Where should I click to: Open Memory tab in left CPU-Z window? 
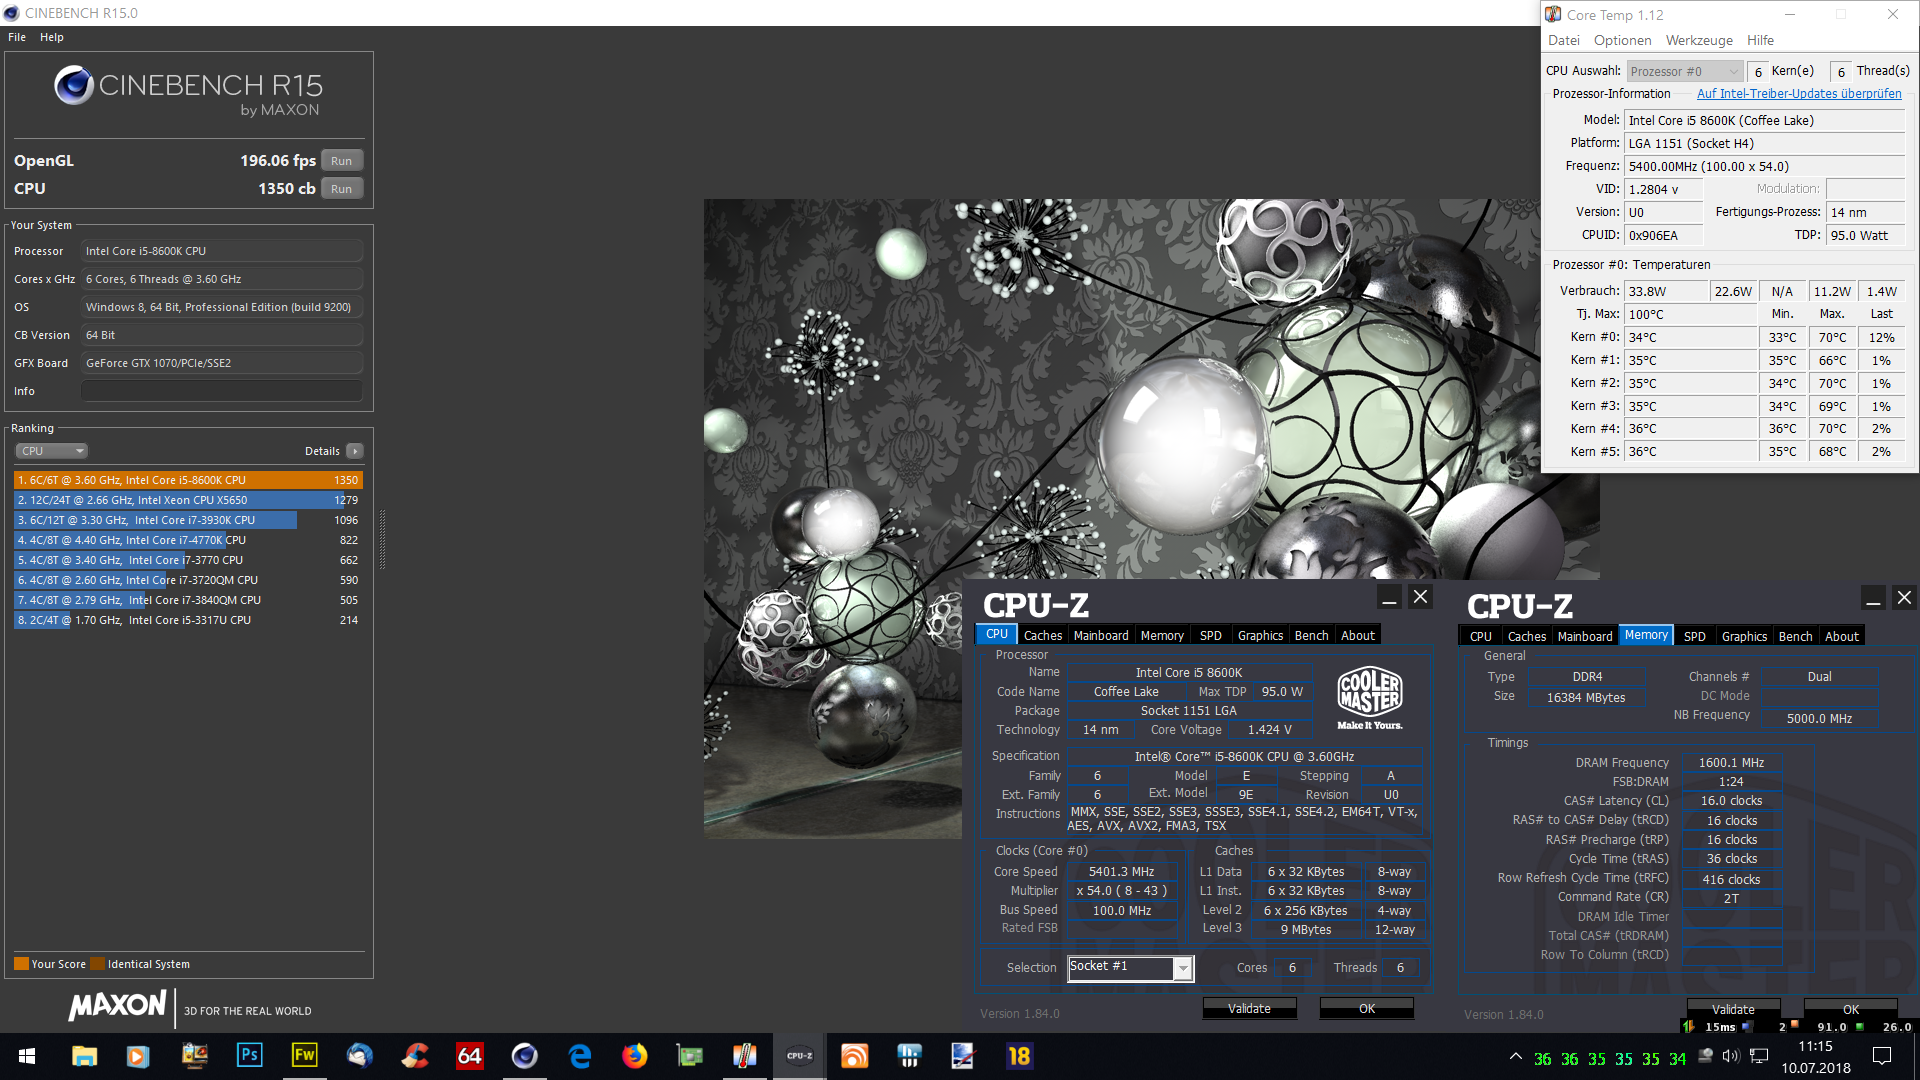[1162, 635]
